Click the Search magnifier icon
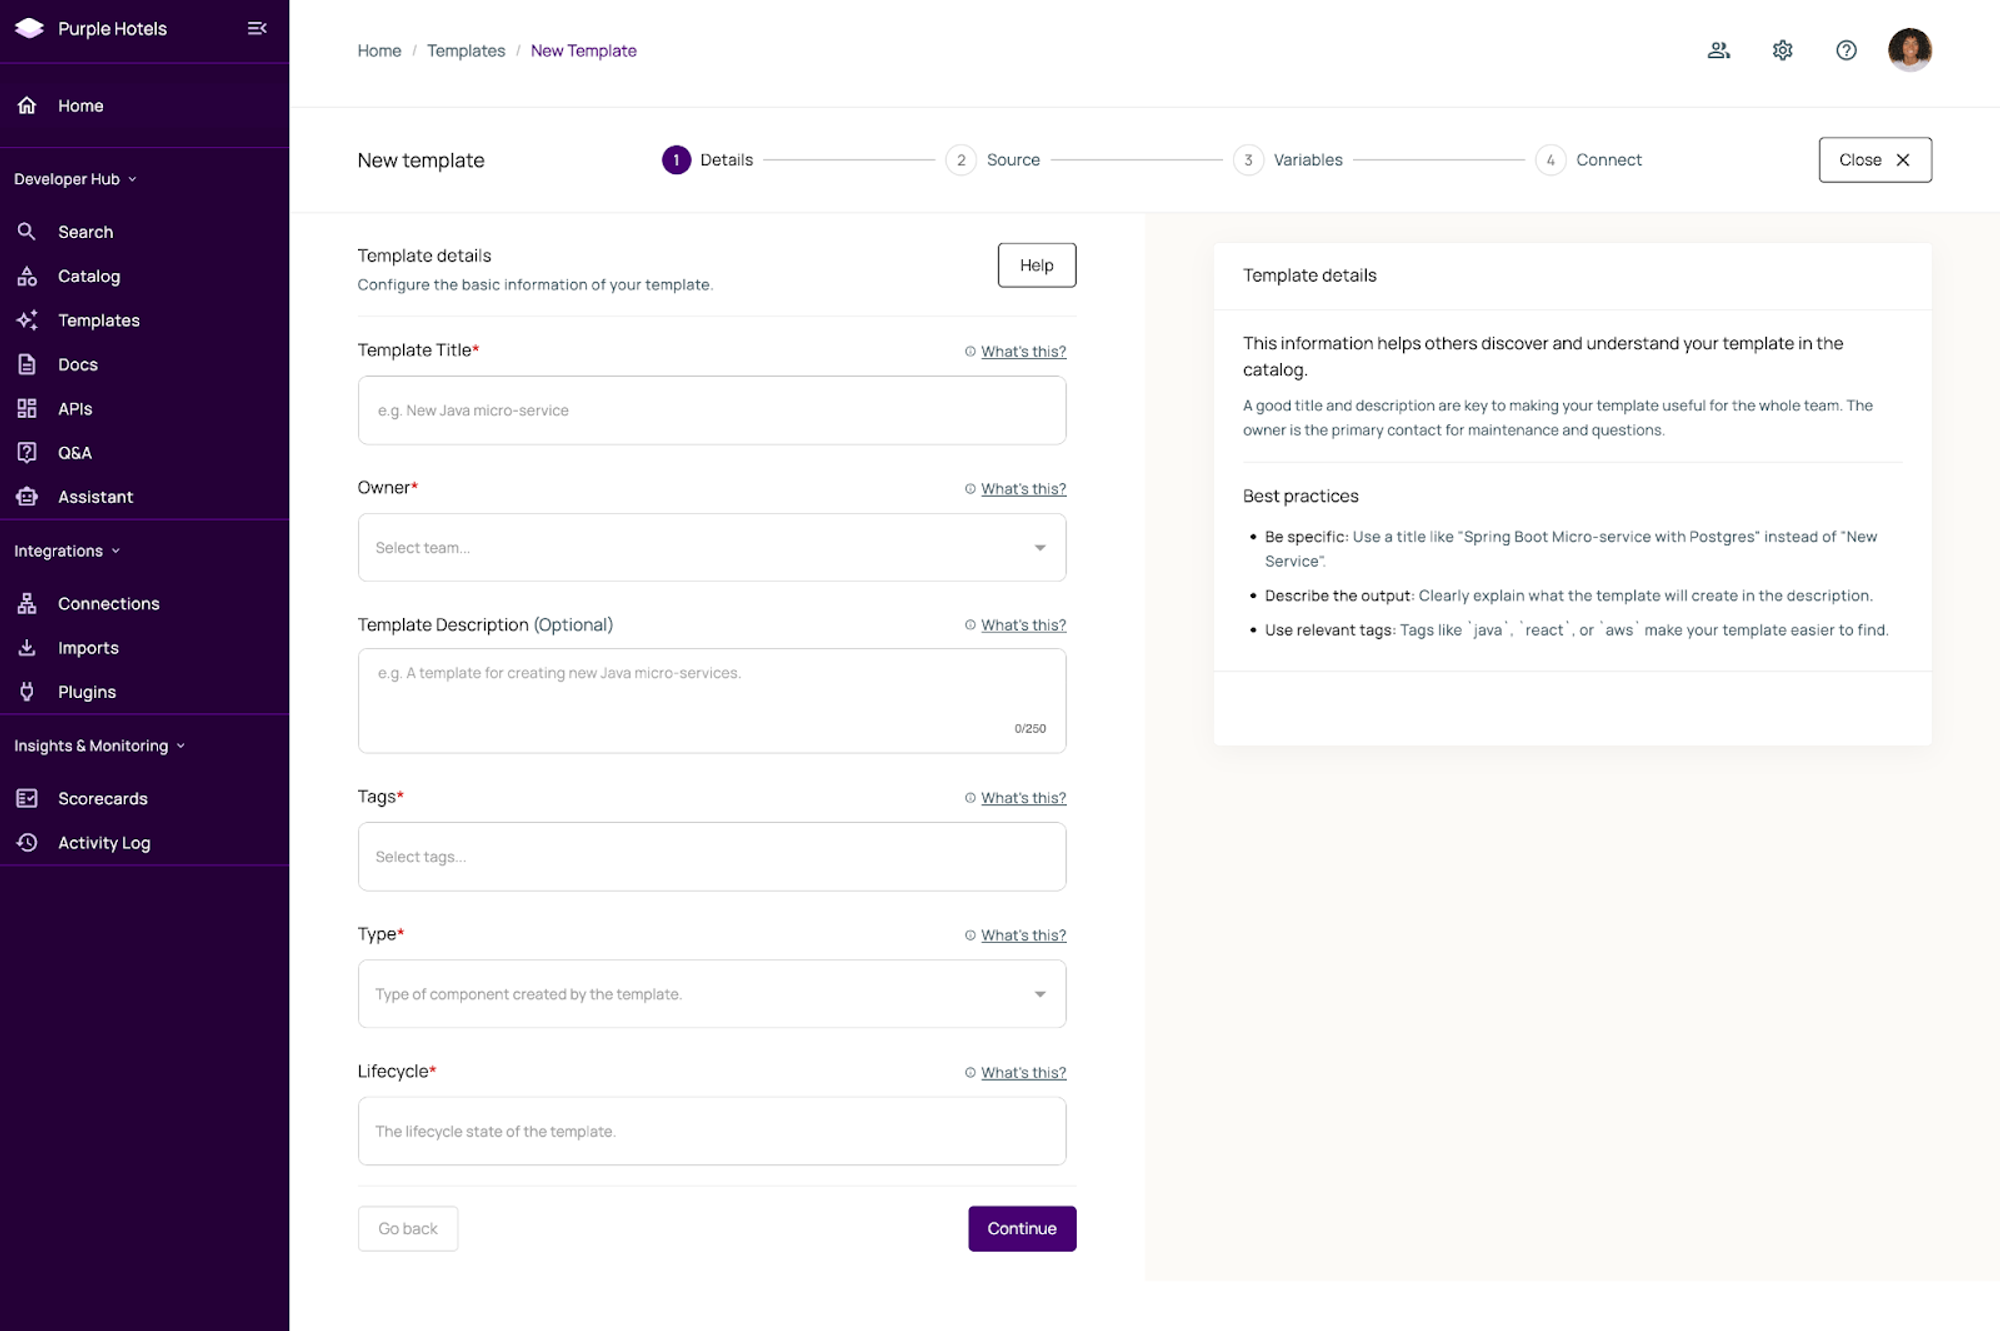This screenshot has height=1331, width=2000. pyautogui.click(x=27, y=231)
